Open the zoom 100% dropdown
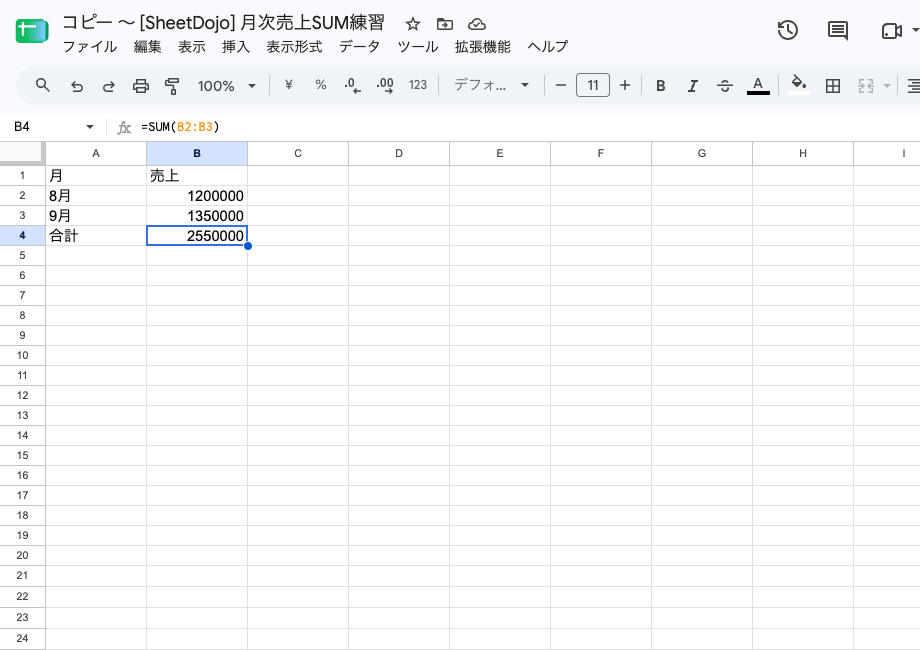This screenshot has width=920, height=650. pos(226,86)
